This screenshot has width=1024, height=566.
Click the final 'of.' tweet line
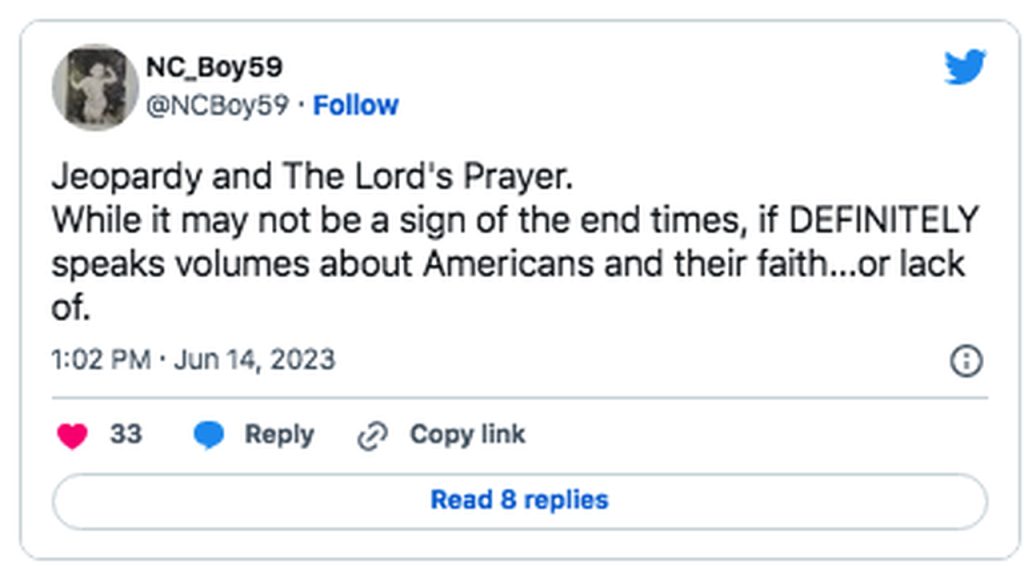point(71,307)
